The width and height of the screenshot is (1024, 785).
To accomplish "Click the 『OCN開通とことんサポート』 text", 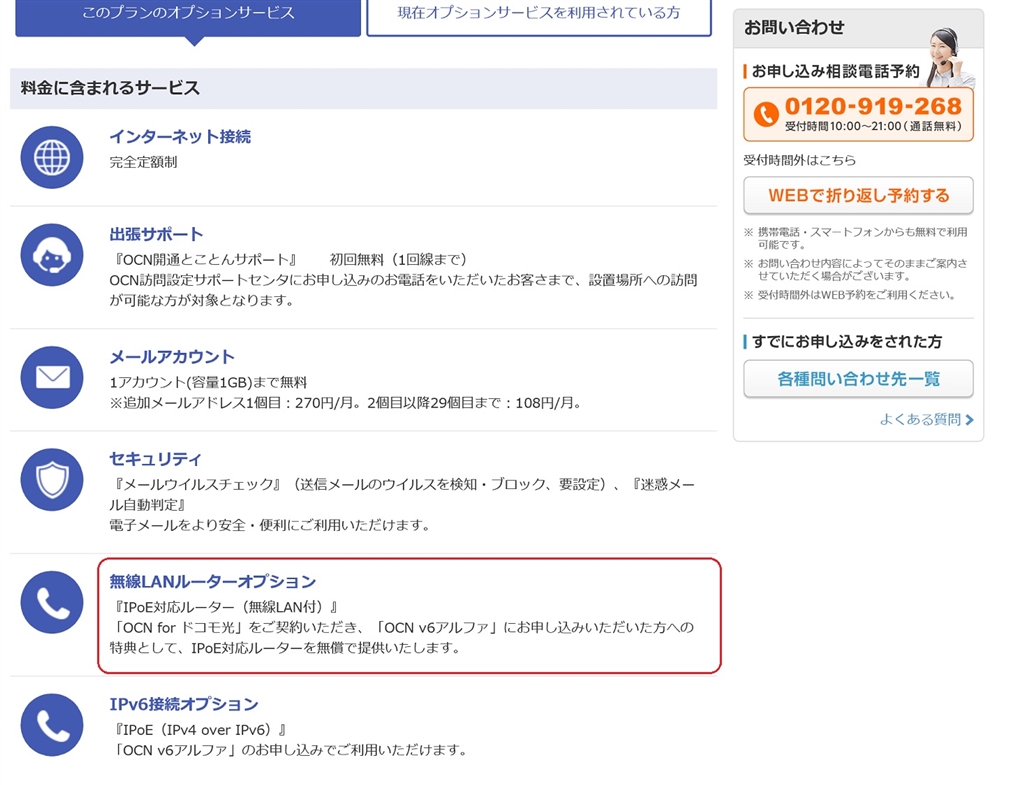I will (205, 259).
